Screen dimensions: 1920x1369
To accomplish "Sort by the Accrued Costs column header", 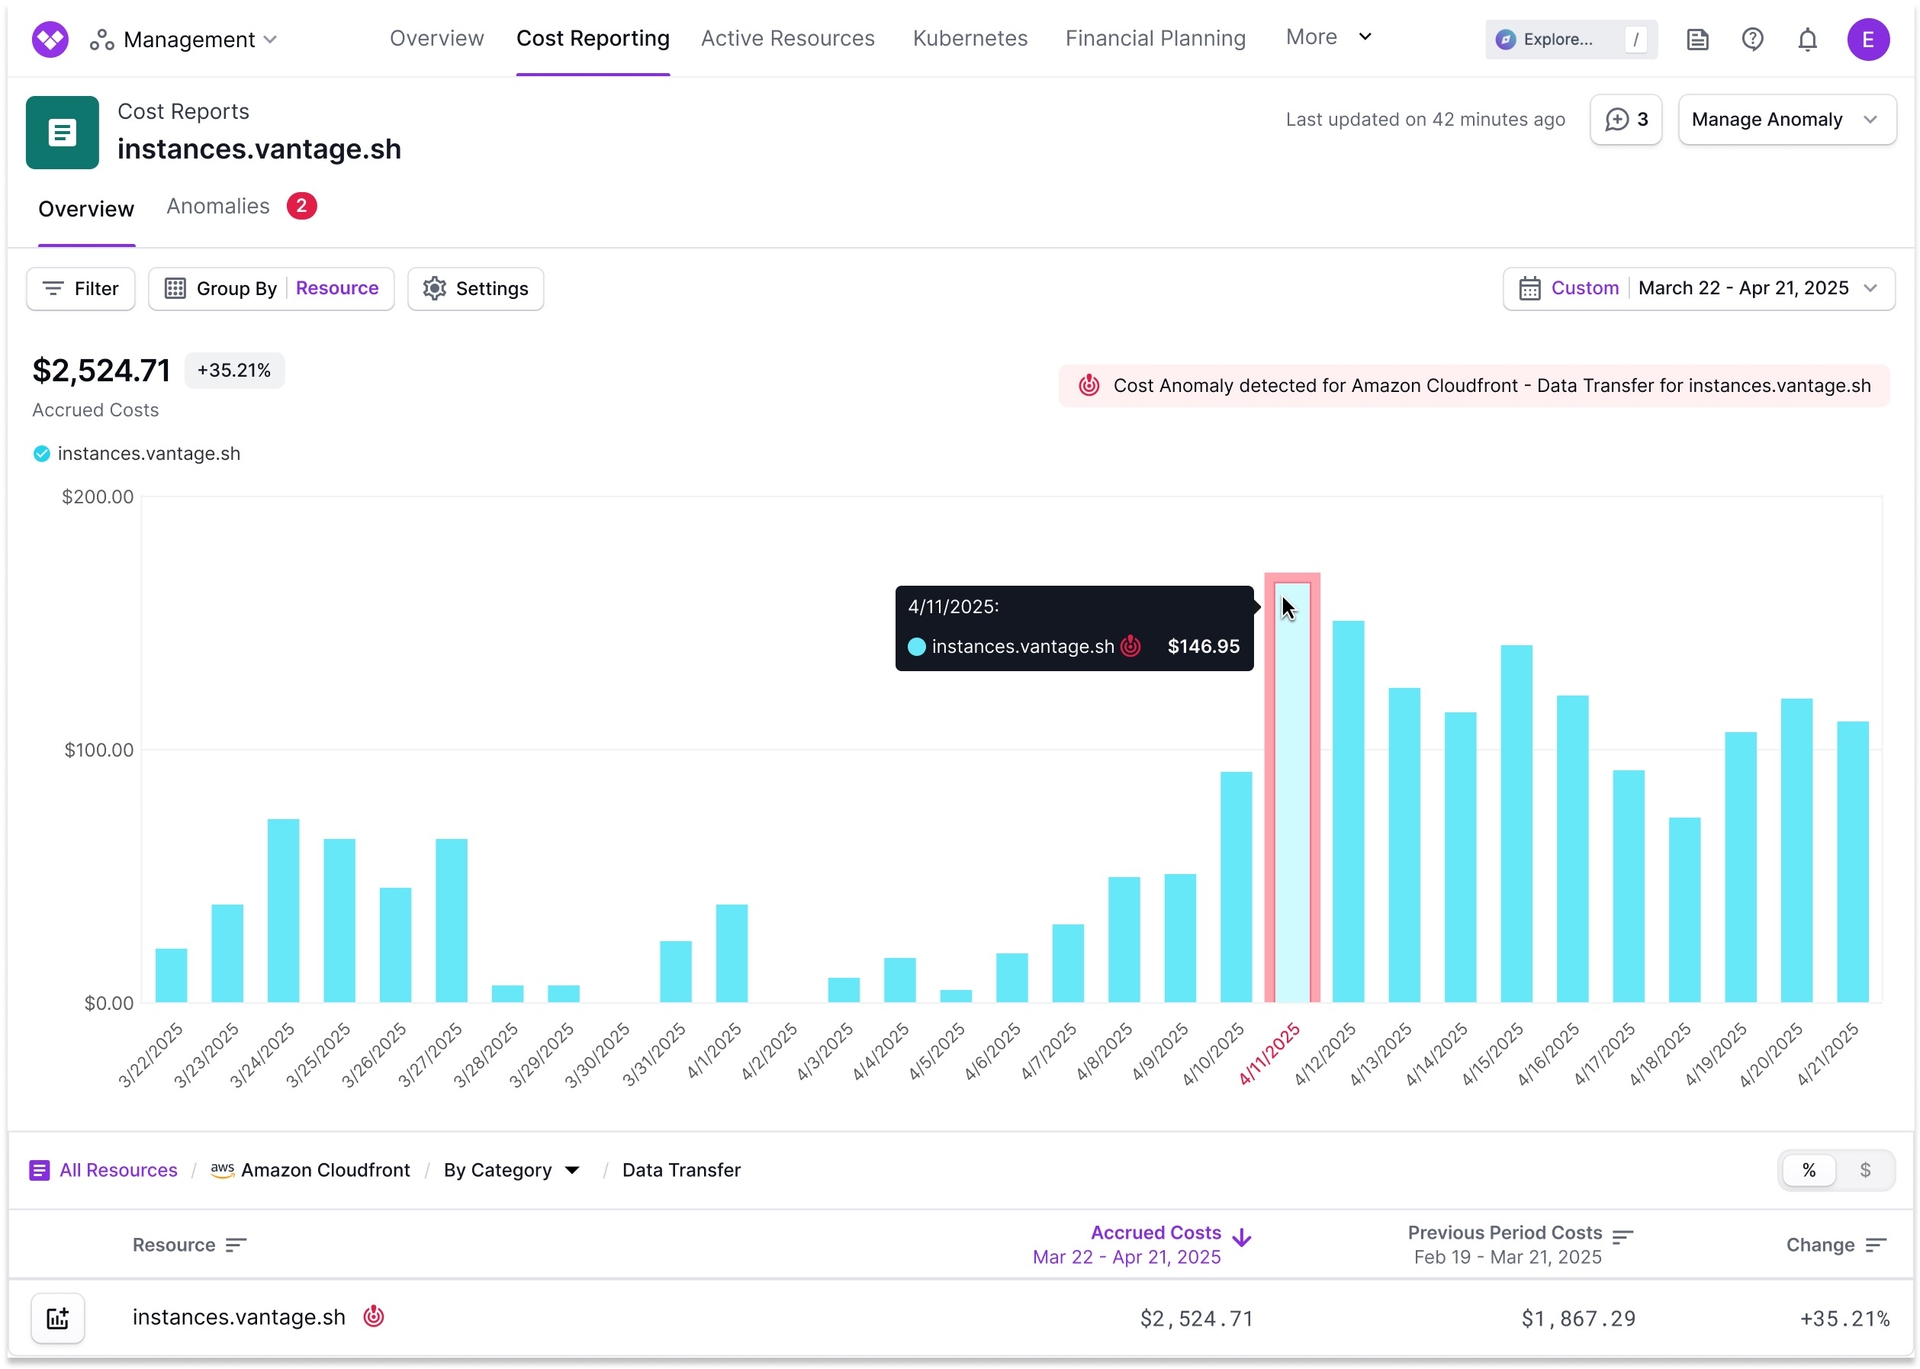I will 1155,1233.
